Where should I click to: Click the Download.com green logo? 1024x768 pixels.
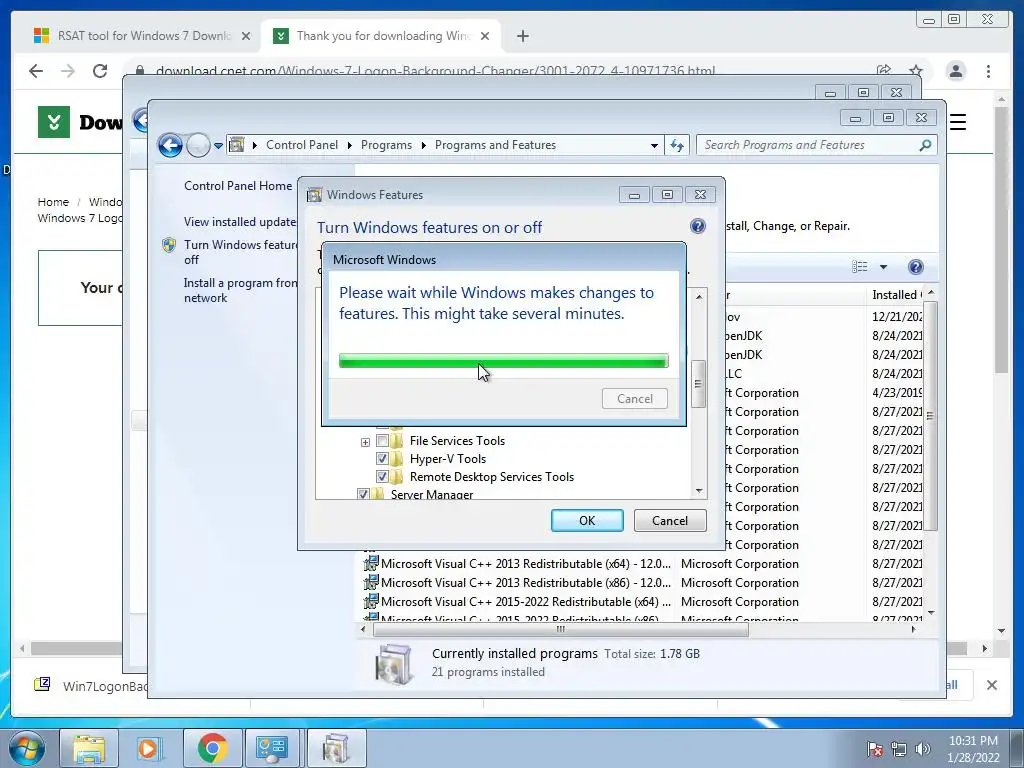coord(54,121)
